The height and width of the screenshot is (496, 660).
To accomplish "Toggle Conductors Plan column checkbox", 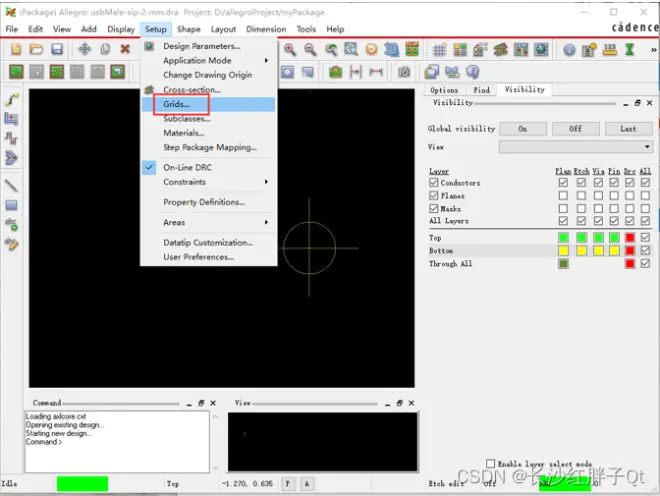I will (x=563, y=182).
